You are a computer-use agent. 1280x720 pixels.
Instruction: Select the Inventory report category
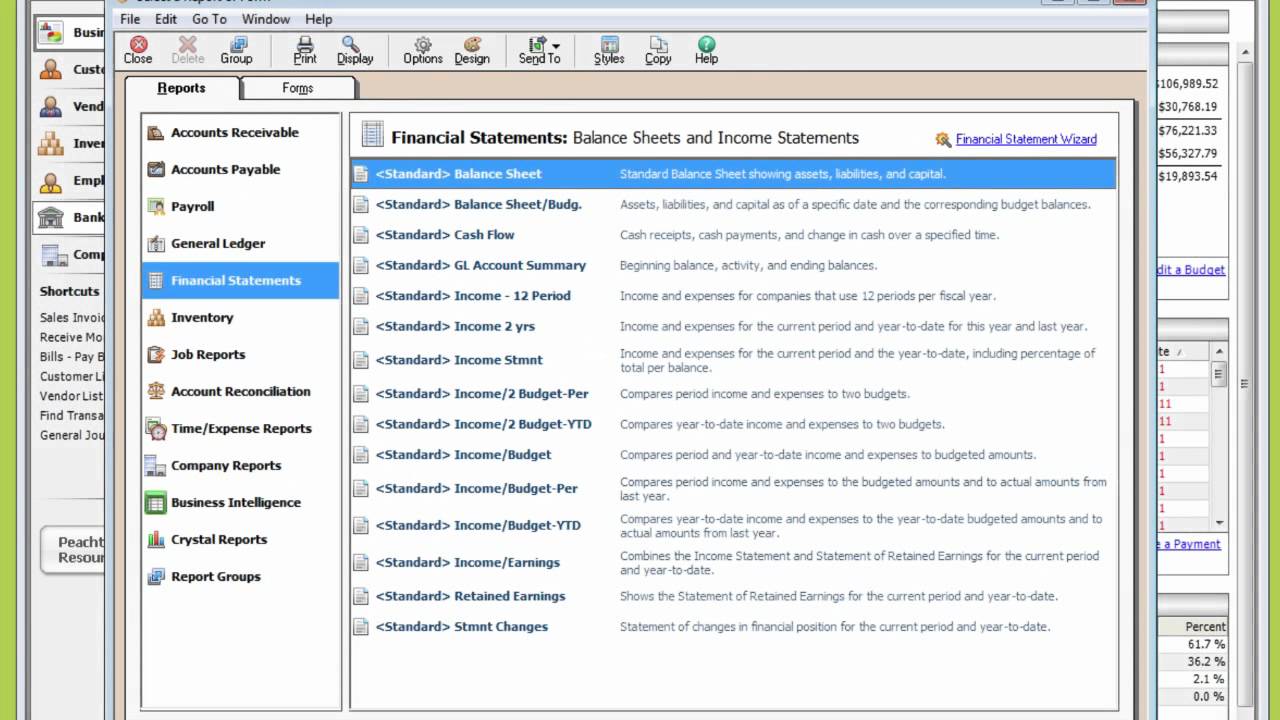click(240, 317)
